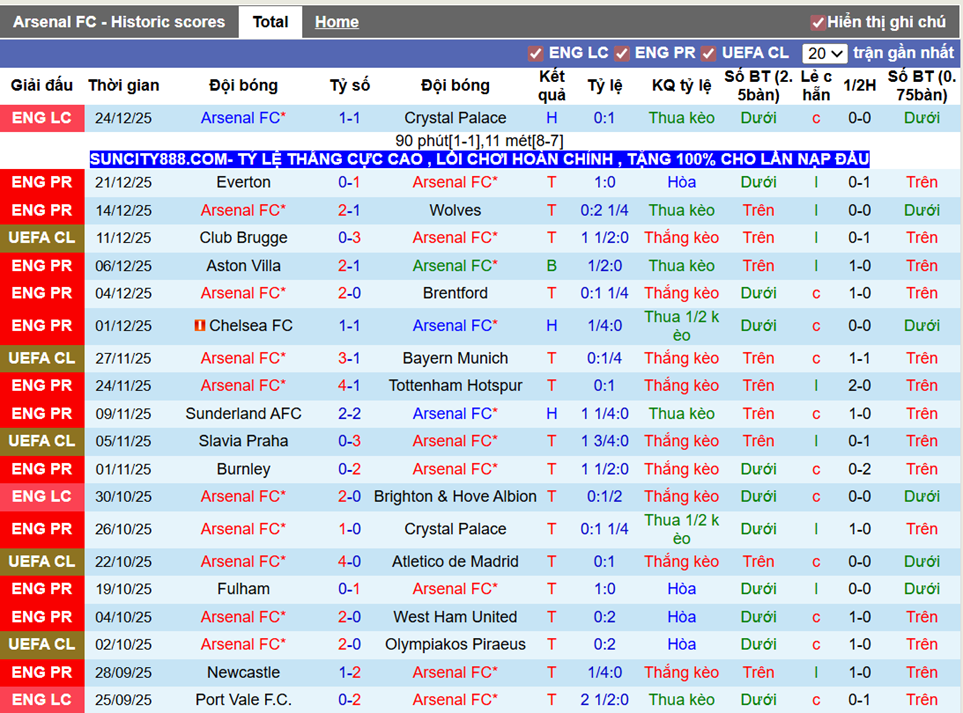This screenshot has height=713, width=963.
Task: Open Club Brugge team link
Action: click(x=243, y=238)
